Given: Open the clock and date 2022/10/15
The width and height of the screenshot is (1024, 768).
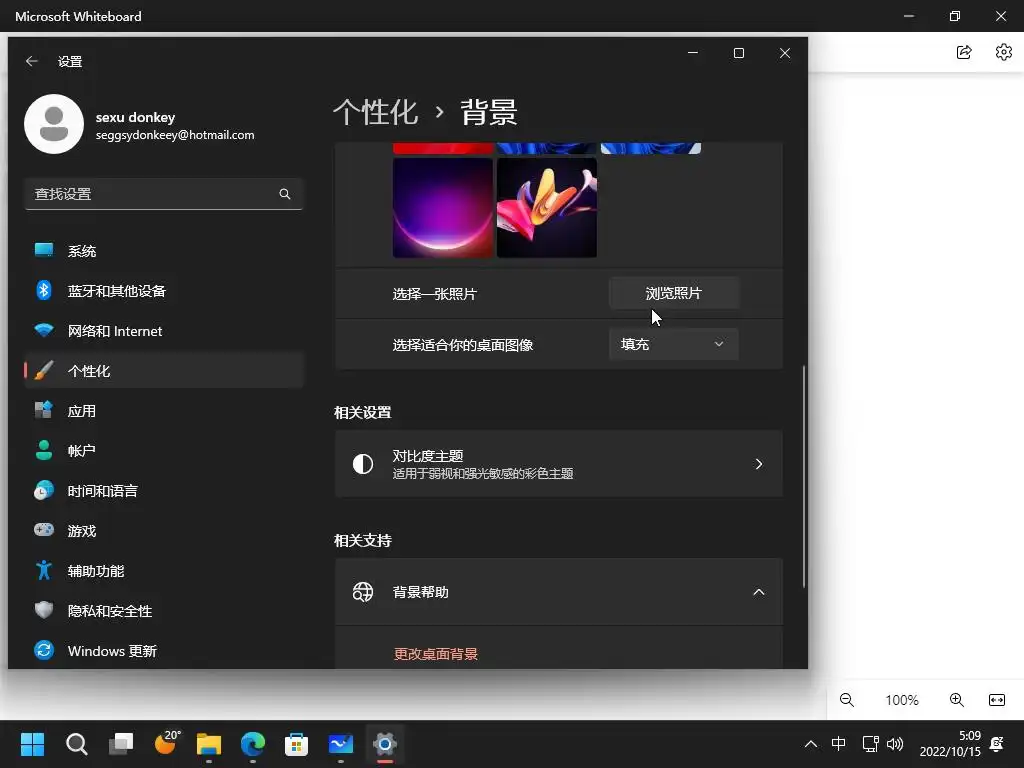Looking at the screenshot, I should coord(950,744).
